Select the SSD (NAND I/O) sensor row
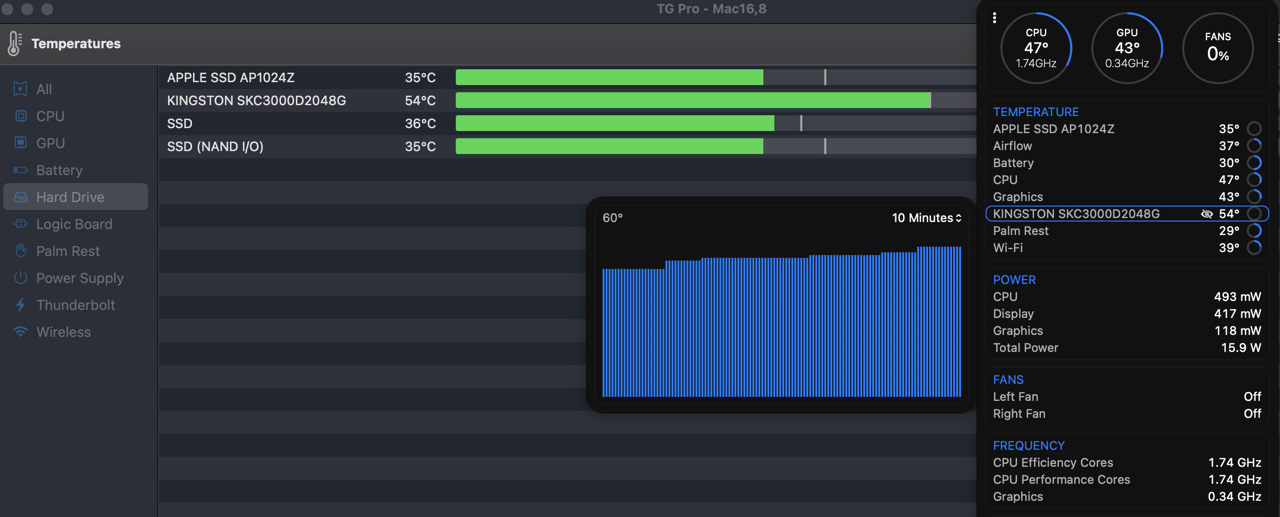 tap(215, 146)
